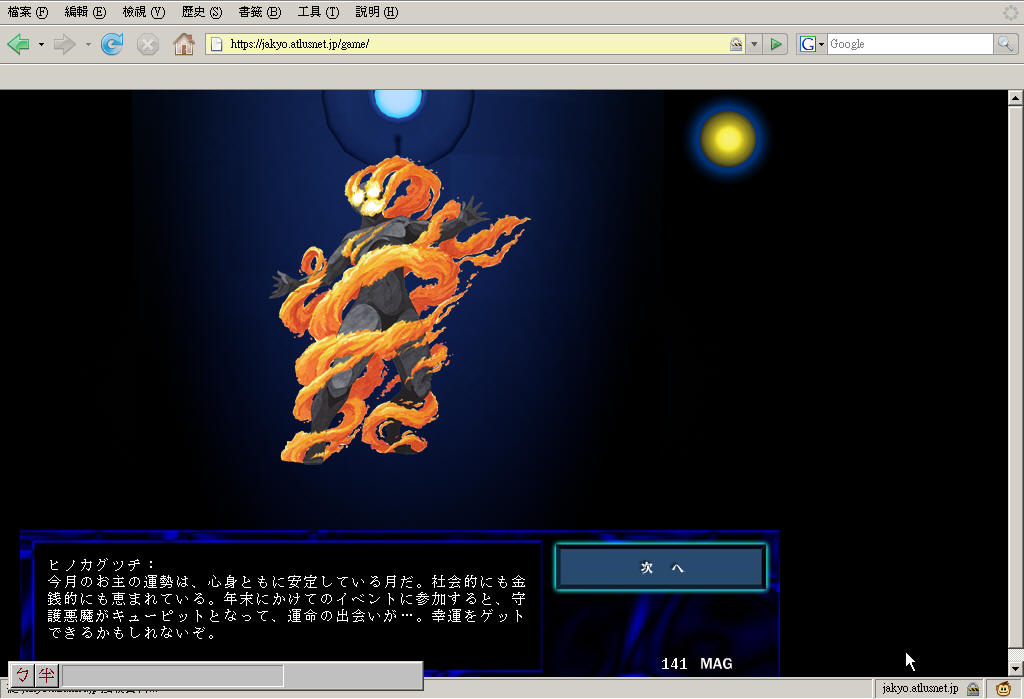
Task: Open the 書籤 (B) menu
Action: [260, 12]
